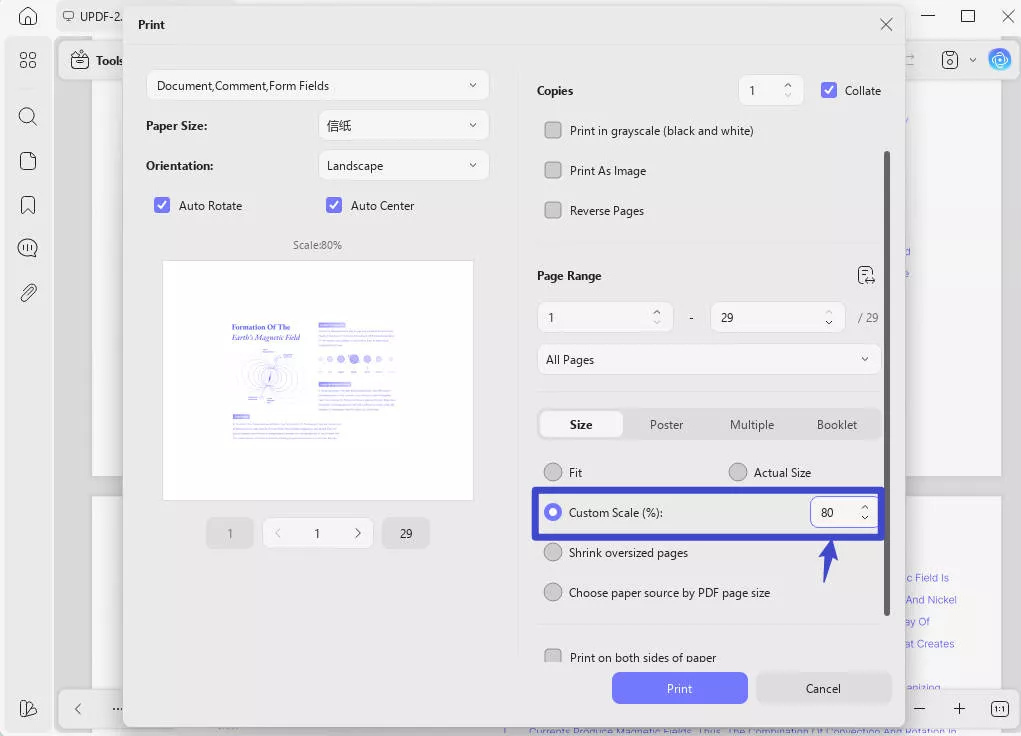This screenshot has height=736, width=1021.
Task: Open the Orientation dropdown
Action: [x=403, y=165]
